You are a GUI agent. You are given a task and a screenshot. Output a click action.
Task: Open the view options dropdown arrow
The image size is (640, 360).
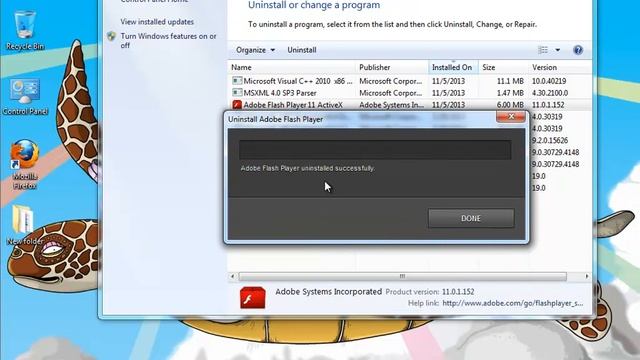click(x=558, y=50)
